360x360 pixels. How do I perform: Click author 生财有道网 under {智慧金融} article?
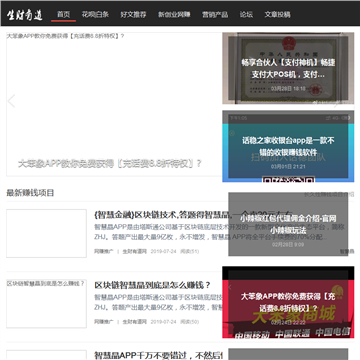pyautogui.click(x=135, y=251)
